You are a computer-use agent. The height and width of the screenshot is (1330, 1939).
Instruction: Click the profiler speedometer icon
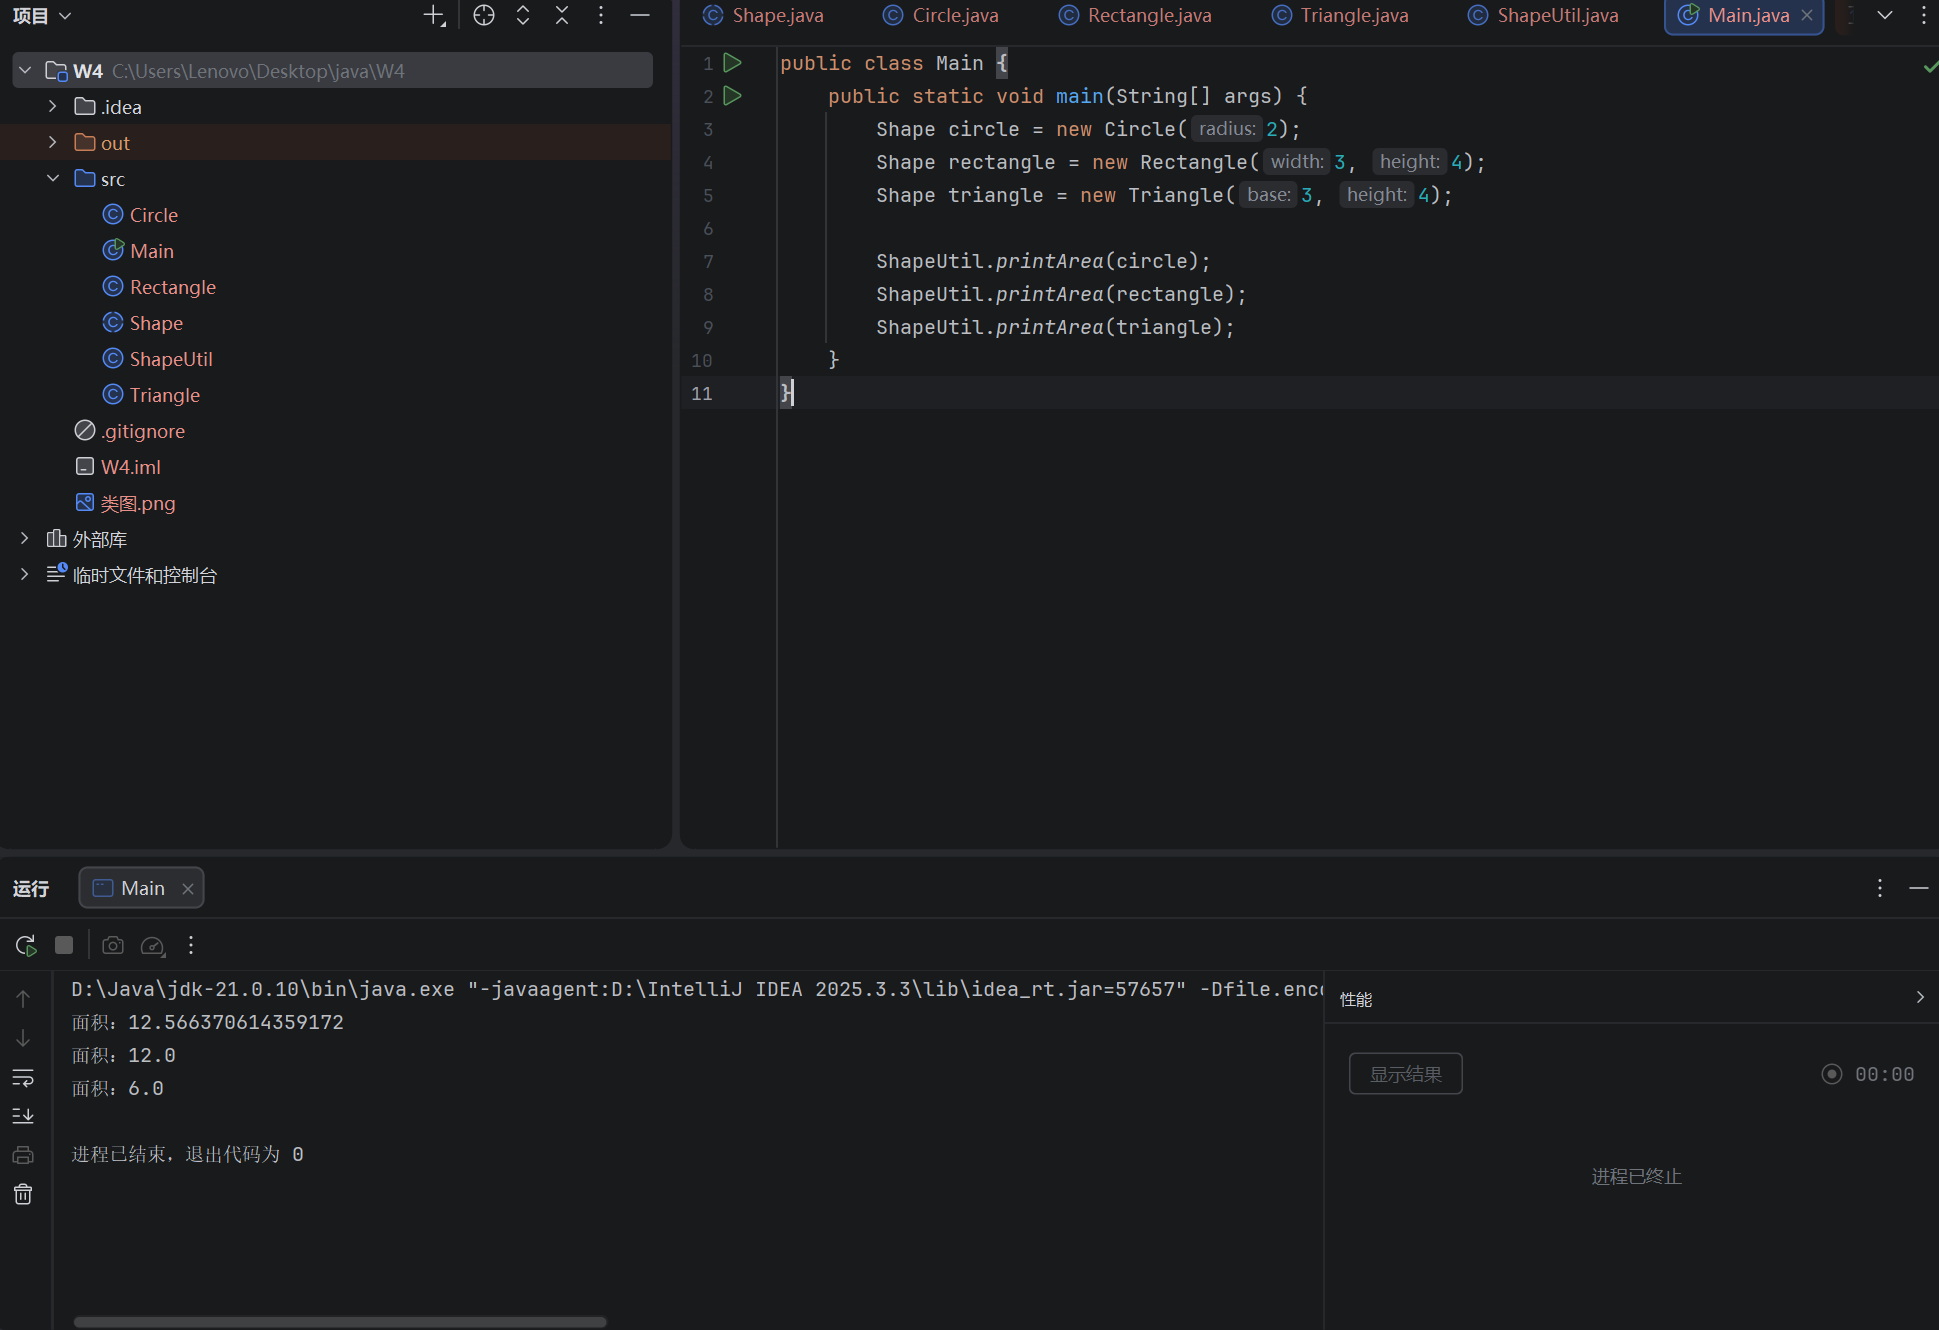[152, 945]
